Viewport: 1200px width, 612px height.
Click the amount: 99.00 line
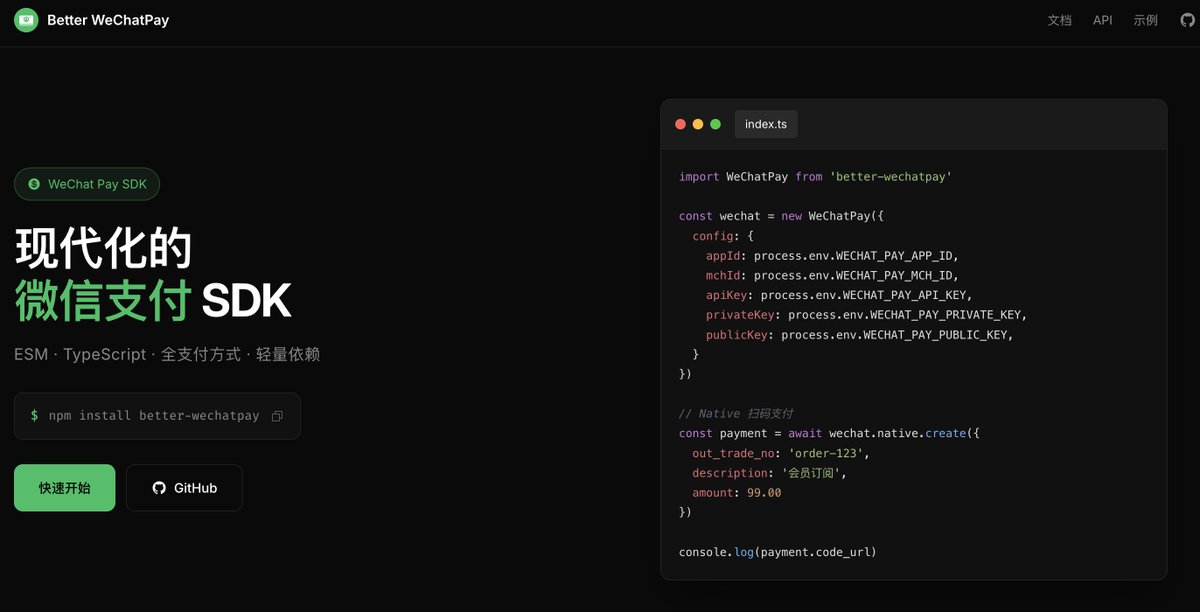(x=737, y=493)
